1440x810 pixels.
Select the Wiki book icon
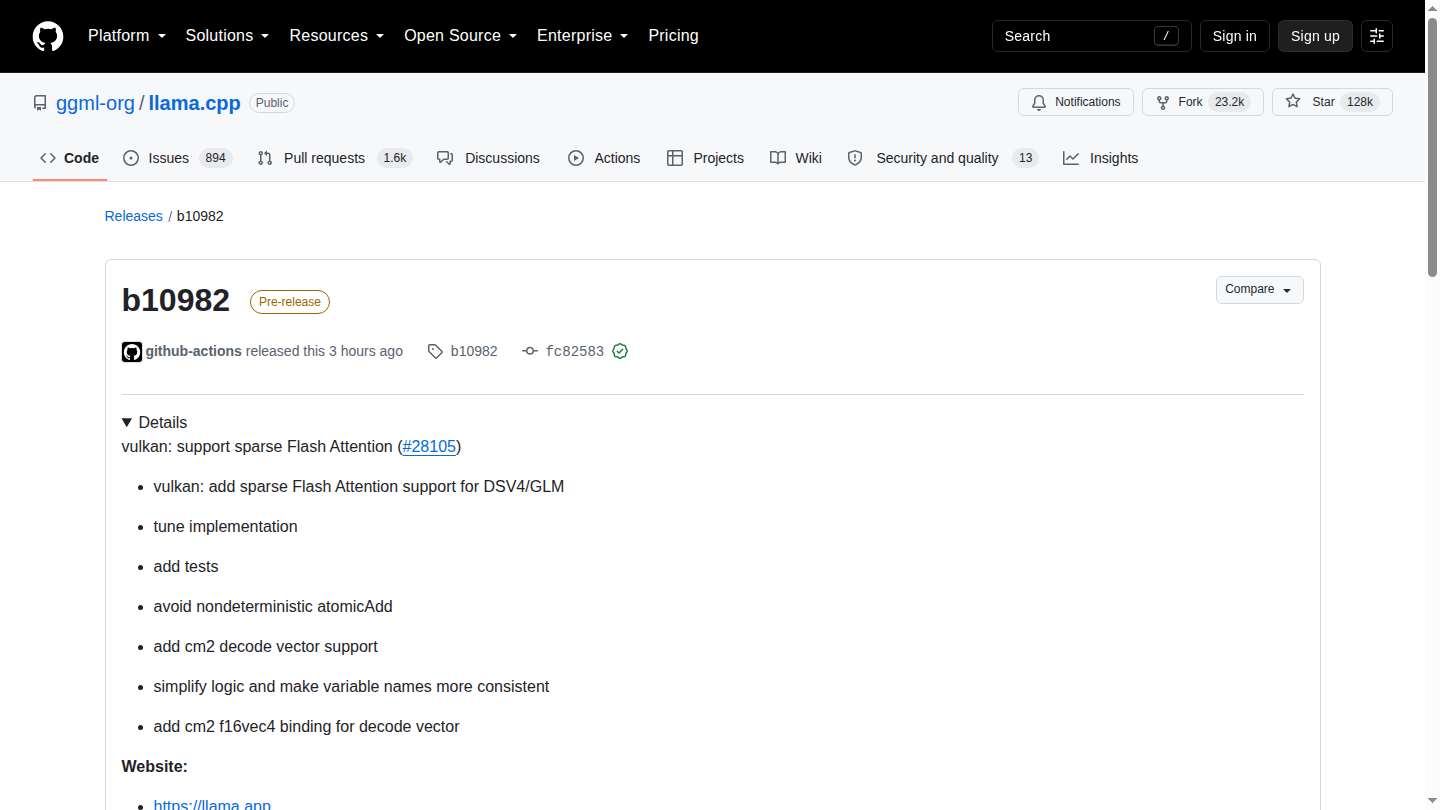tap(778, 158)
